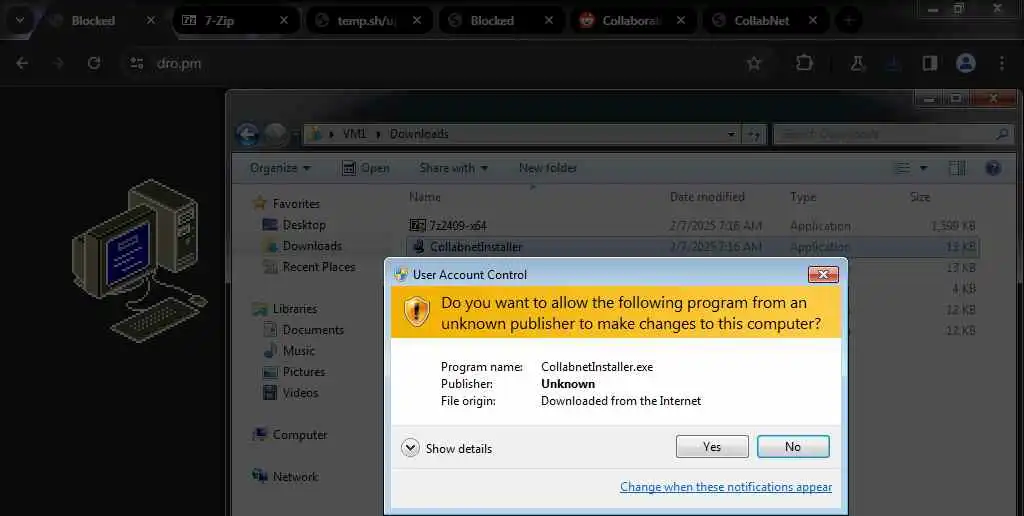Bookmark this page with the star icon

pos(754,63)
